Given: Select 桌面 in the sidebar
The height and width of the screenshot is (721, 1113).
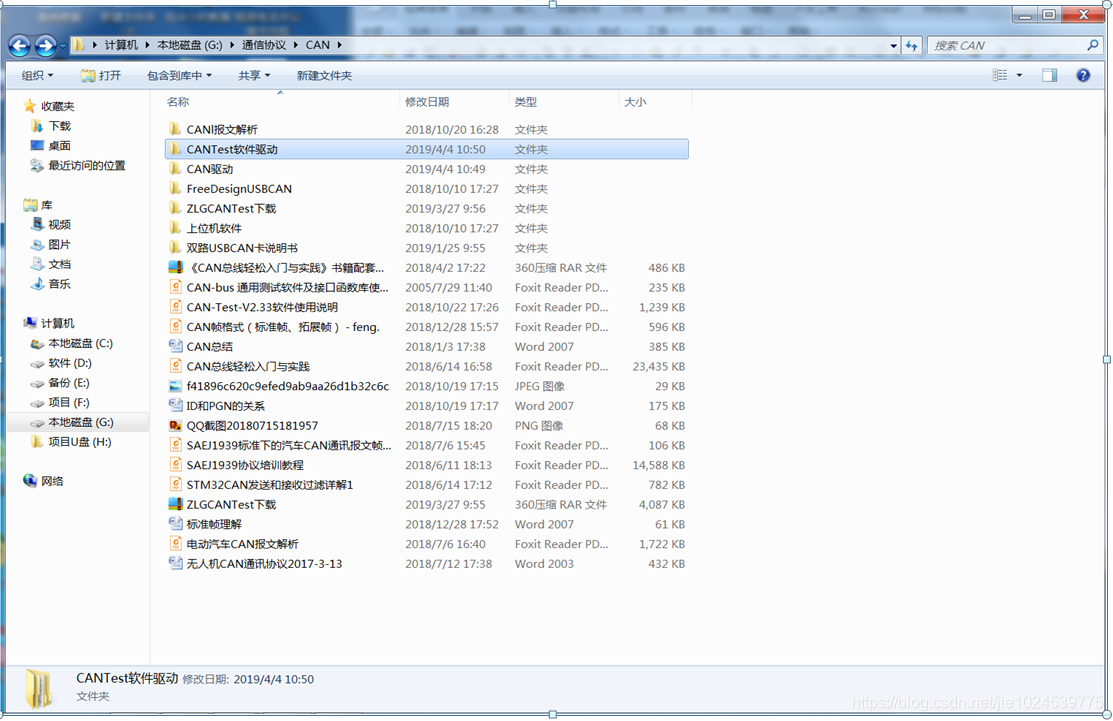Looking at the screenshot, I should (60, 146).
